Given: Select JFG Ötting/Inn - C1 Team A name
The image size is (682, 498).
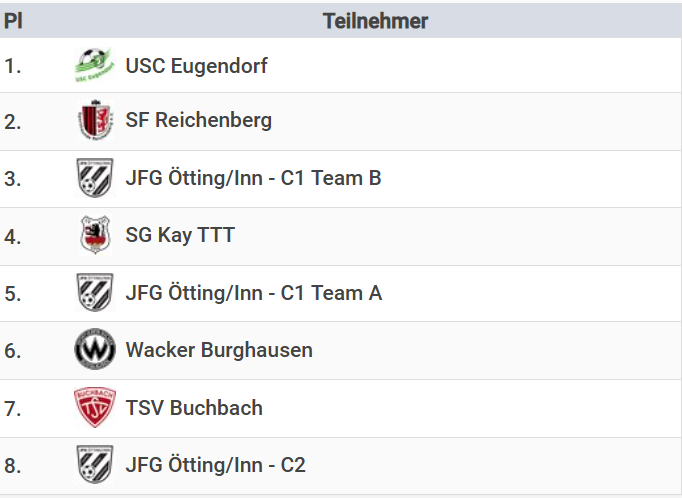Looking at the screenshot, I should point(253,293).
